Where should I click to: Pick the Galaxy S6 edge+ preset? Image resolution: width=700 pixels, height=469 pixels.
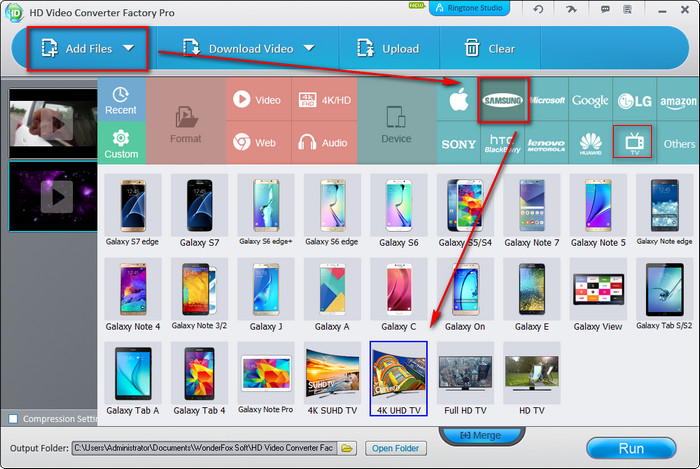point(266,211)
